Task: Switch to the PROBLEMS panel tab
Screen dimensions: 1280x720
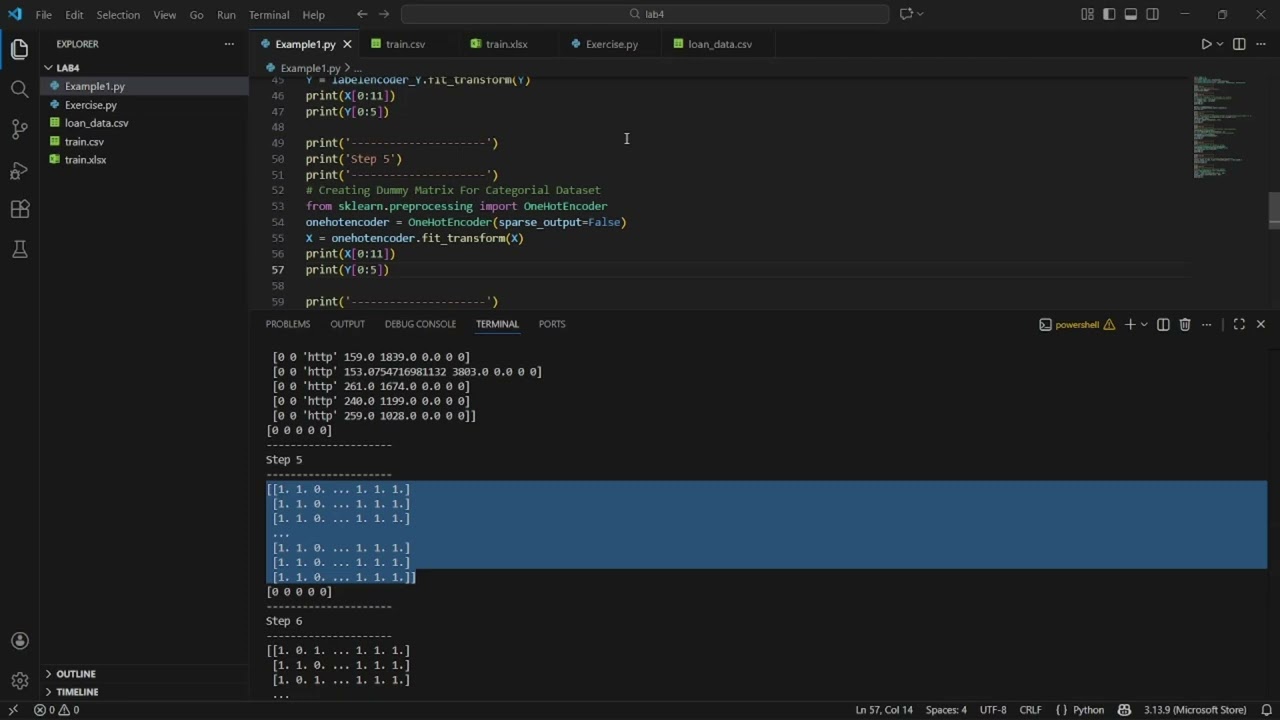Action: (288, 324)
